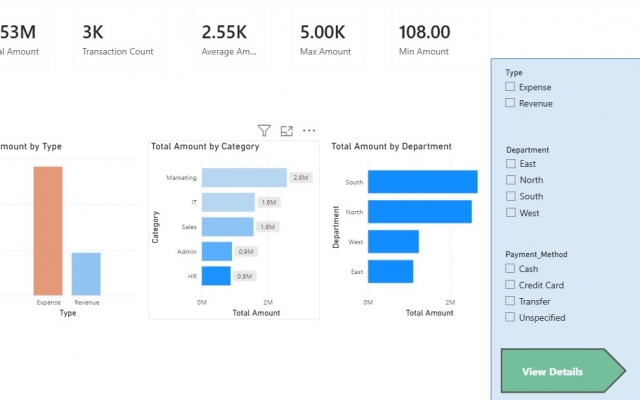The height and width of the screenshot is (400, 640).
Task: Select the Max Amount card
Action: point(327,38)
